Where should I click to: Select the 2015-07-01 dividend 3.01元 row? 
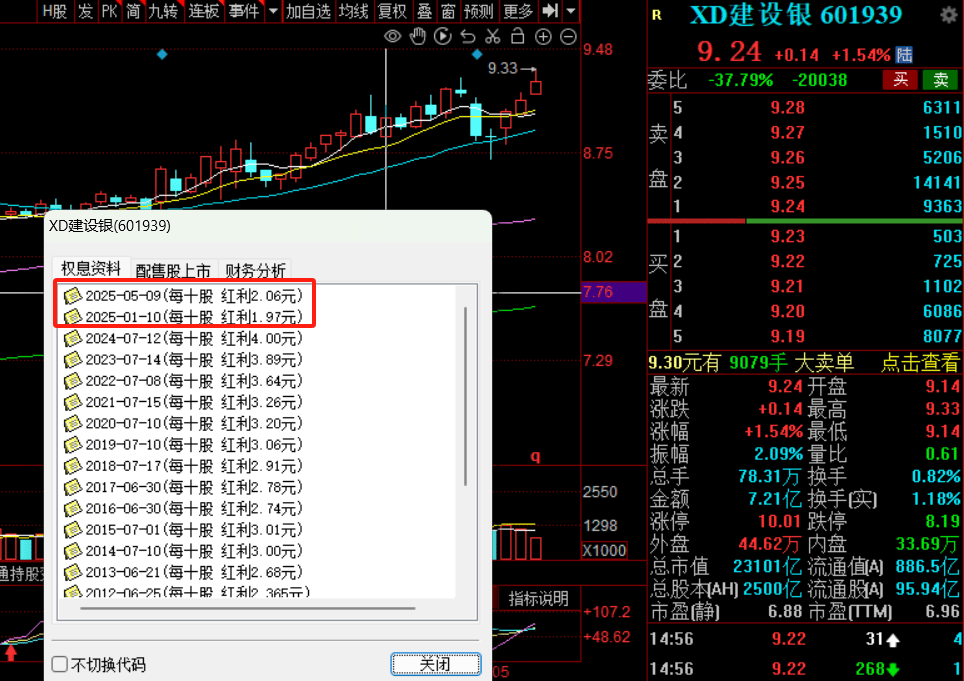point(184,530)
